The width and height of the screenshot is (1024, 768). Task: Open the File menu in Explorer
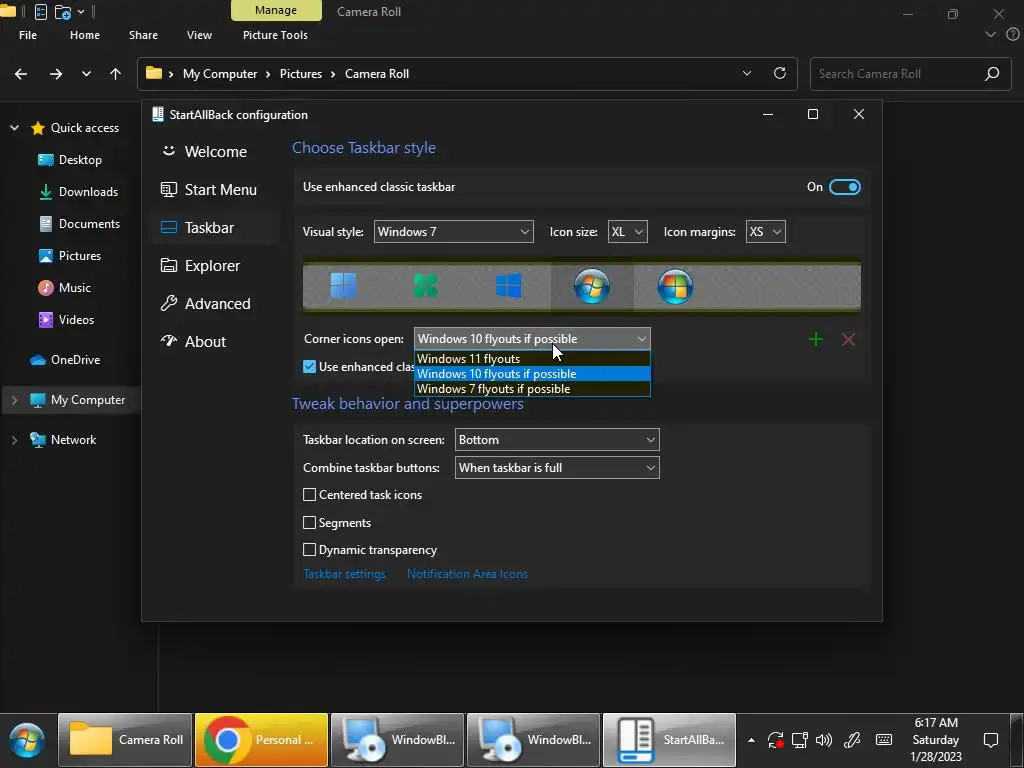click(28, 35)
